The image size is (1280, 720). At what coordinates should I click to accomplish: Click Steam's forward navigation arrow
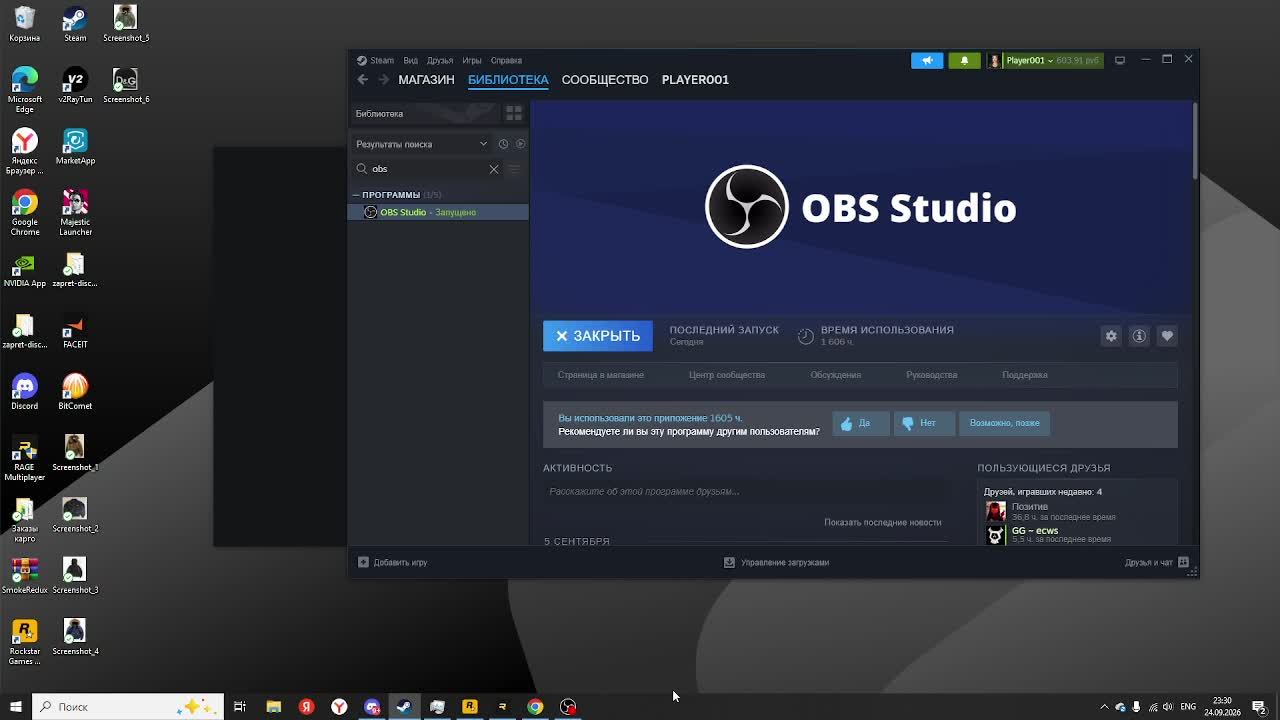383,80
